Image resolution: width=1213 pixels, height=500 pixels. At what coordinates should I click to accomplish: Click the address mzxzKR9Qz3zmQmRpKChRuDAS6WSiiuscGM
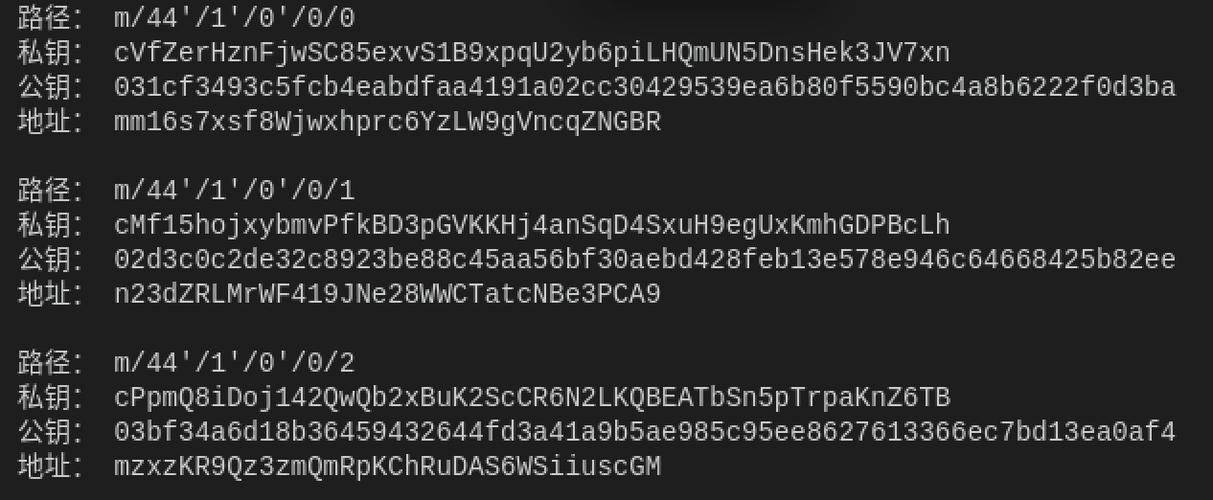point(387,467)
